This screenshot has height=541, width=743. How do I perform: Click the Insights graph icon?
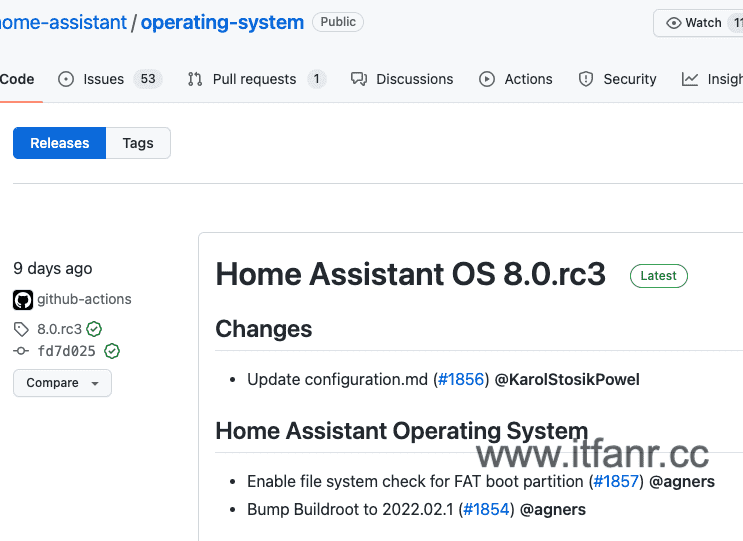click(x=690, y=79)
